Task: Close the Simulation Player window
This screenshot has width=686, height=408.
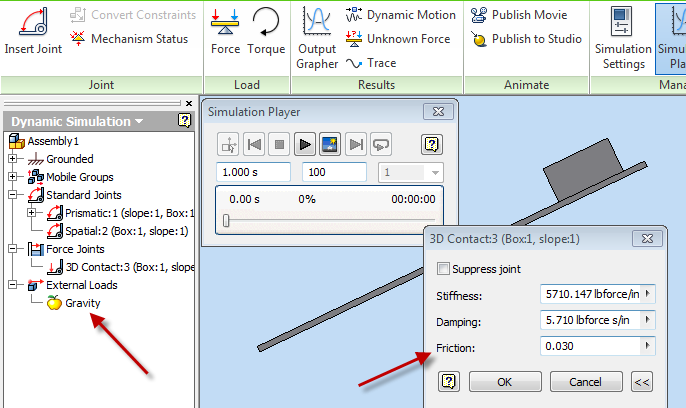Action: coord(438,112)
